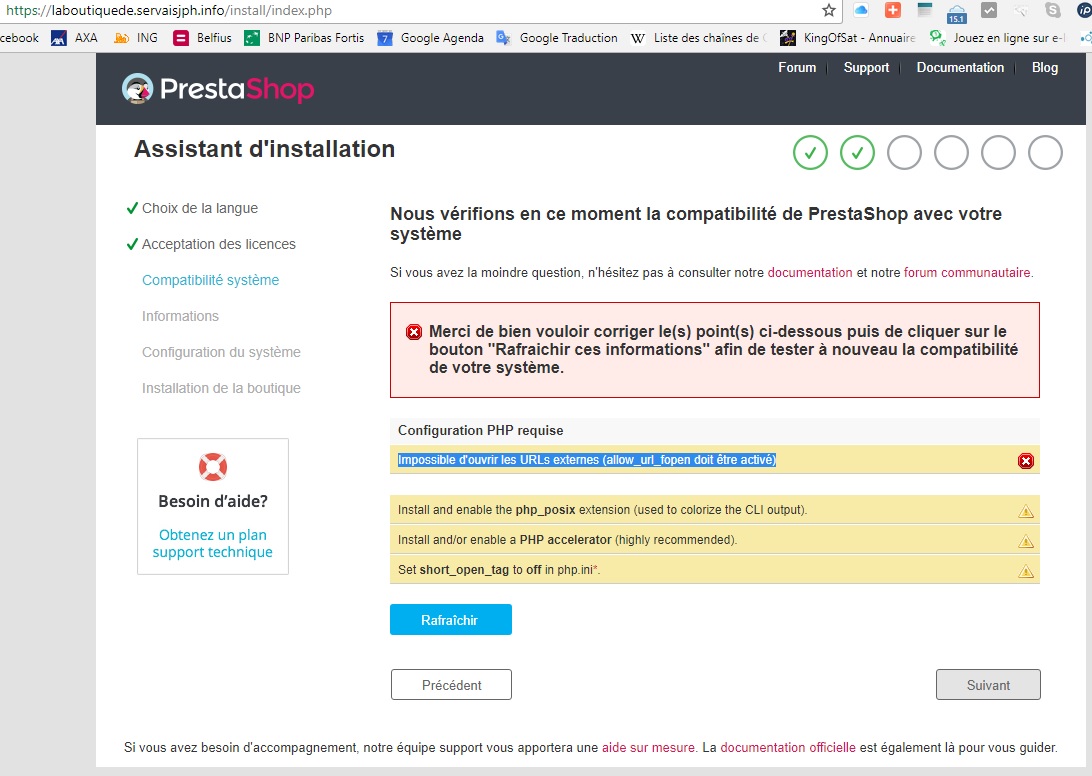
Task: Follow the forum communautaire link
Action: point(967,272)
